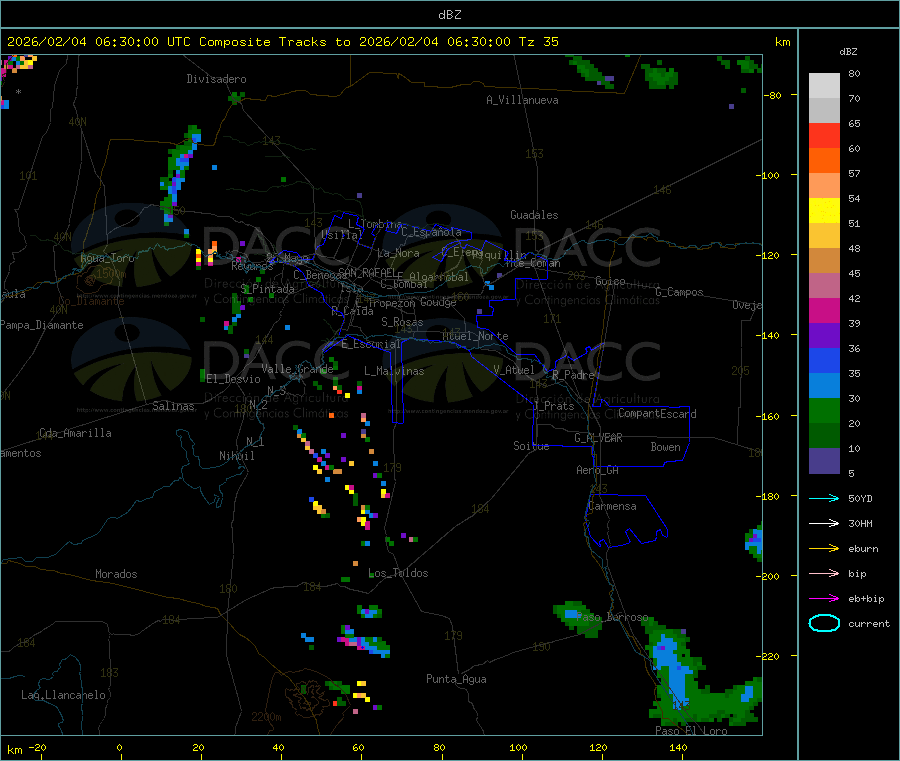Screen dimensions: 900x761
Task: Select the royal blue 35-36 dBZ swatch
Action: click(x=824, y=360)
